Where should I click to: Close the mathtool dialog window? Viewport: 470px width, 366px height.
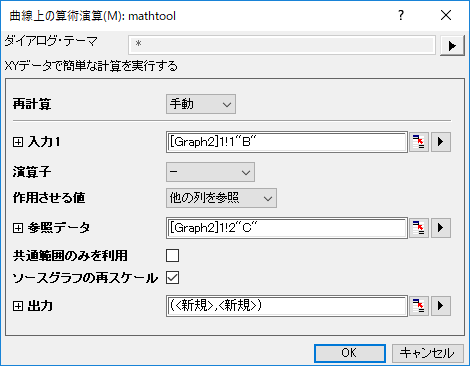[446, 15]
